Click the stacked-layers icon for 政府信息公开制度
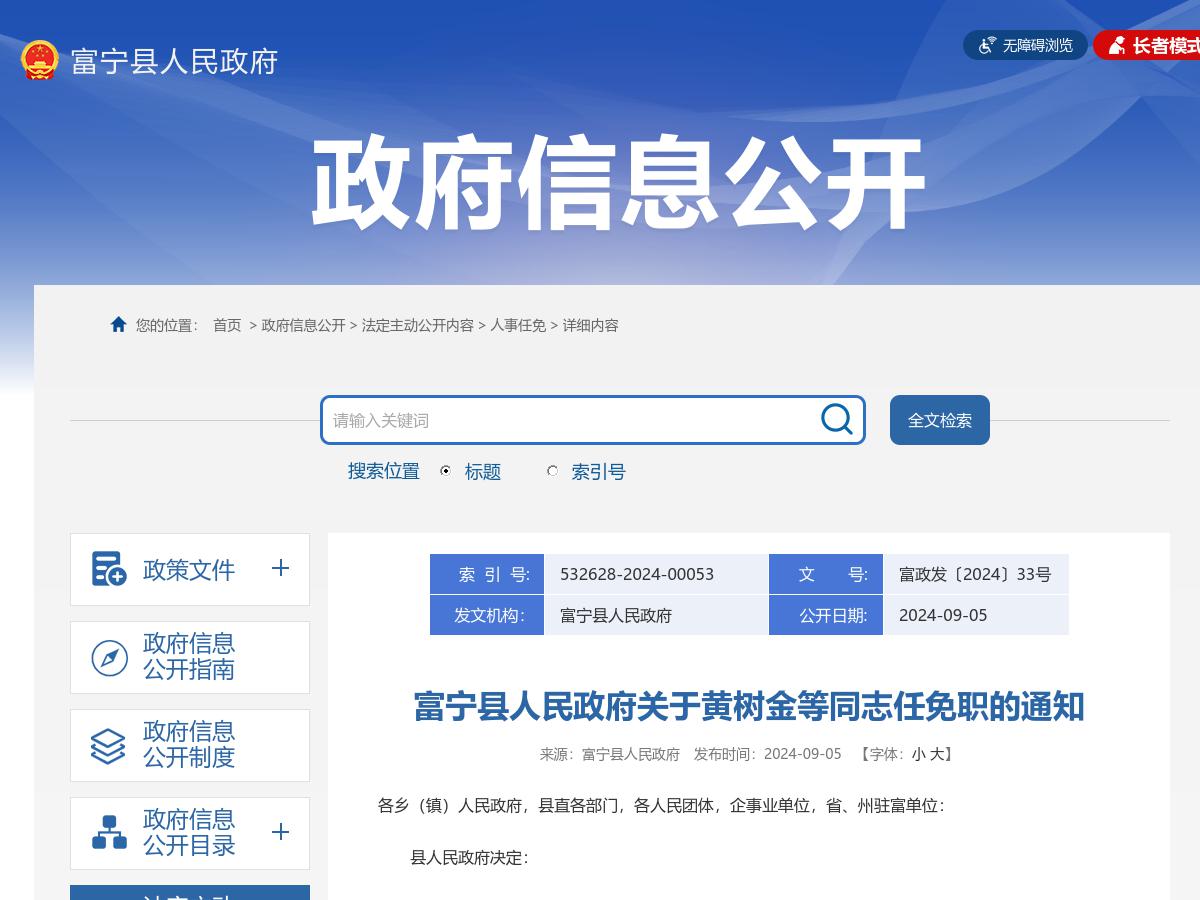Image resolution: width=1200 pixels, height=900 pixels. pyautogui.click(x=108, y=744)
